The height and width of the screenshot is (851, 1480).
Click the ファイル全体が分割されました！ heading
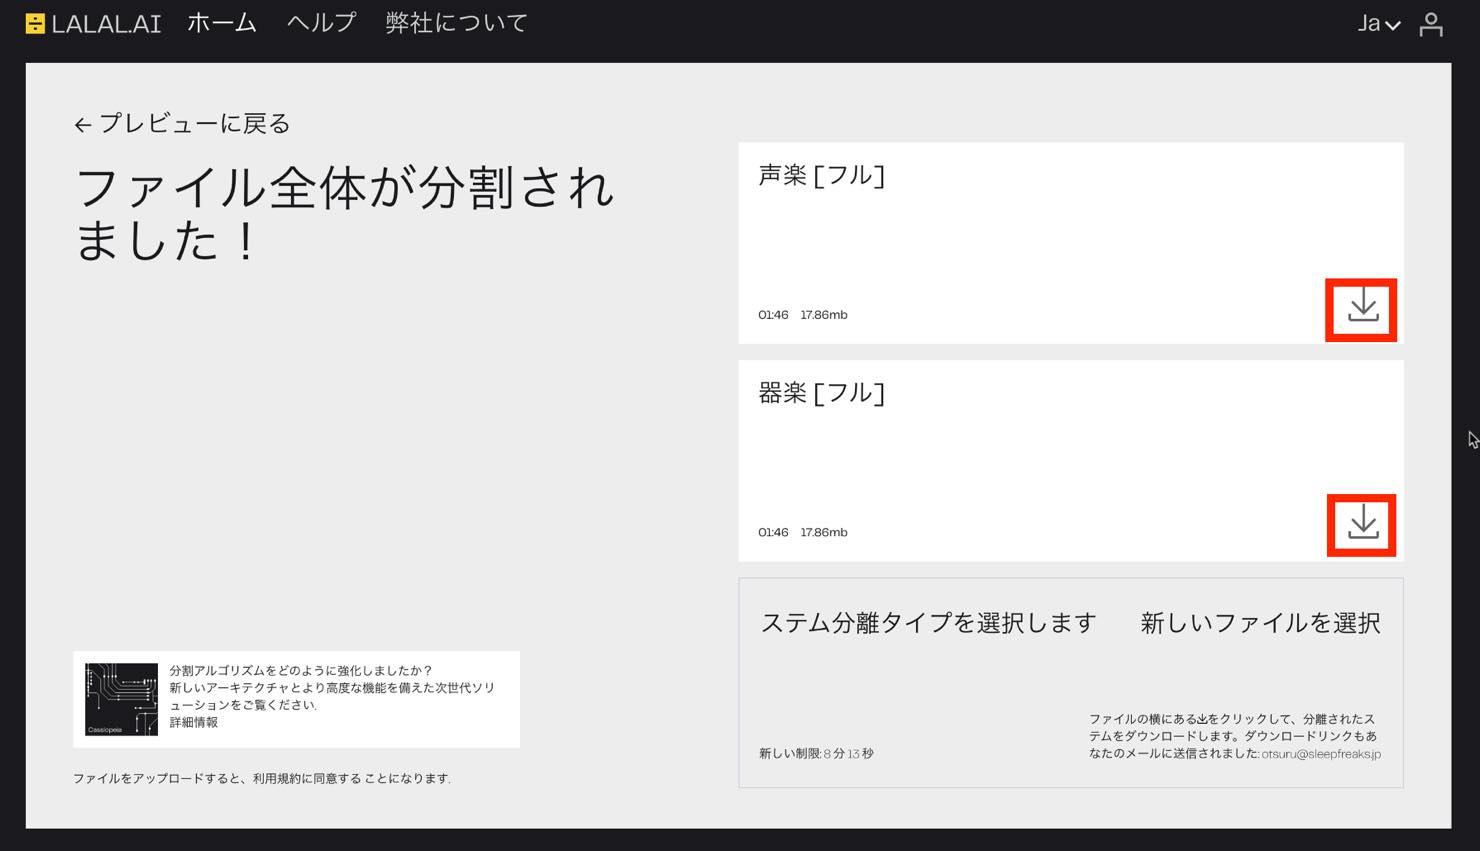click(x=345, y=215)
